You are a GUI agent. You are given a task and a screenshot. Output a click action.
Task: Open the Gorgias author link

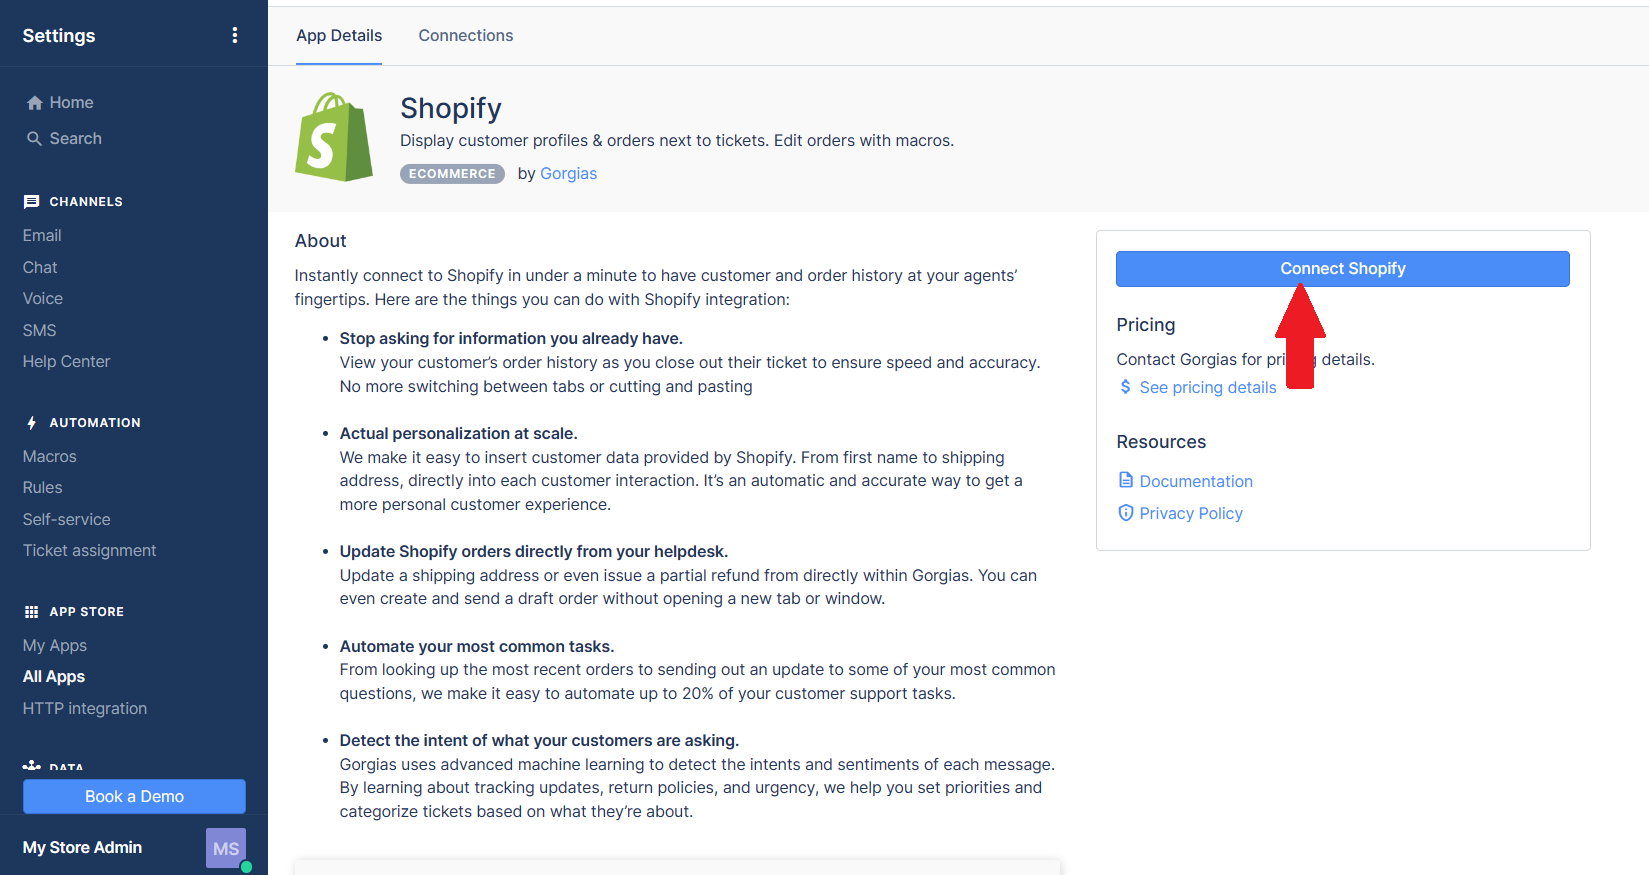(568, 174)
